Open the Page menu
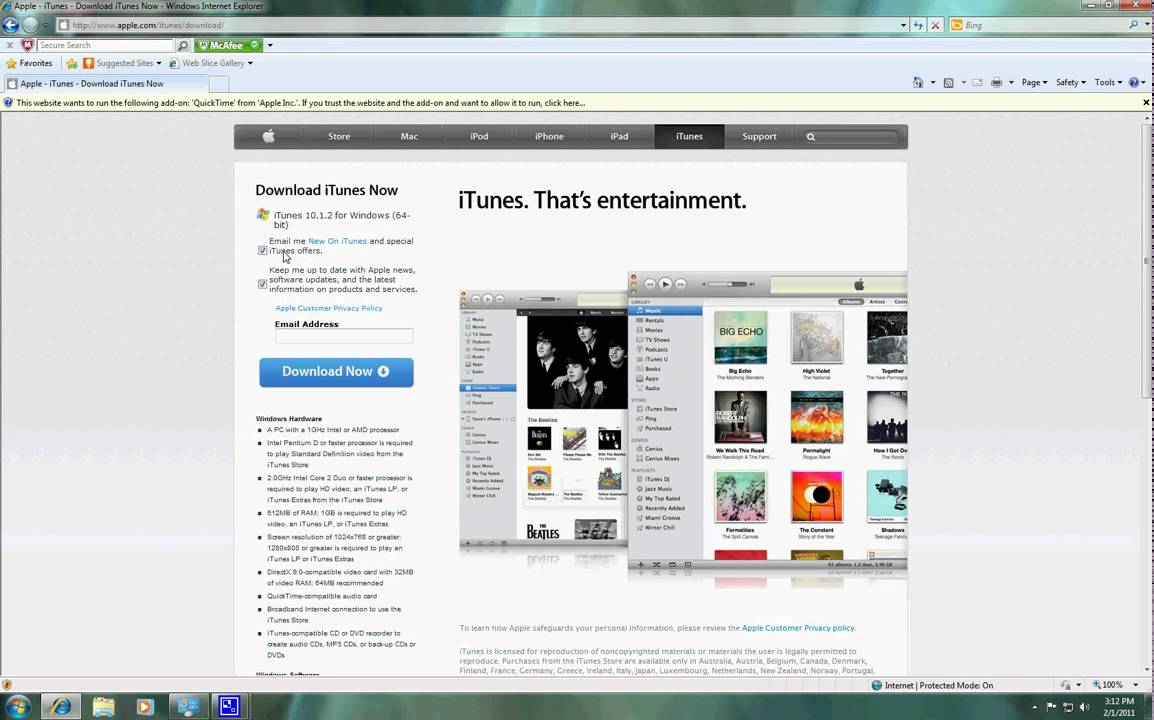Screen dimensions: 1154x720 [1034, 82]
